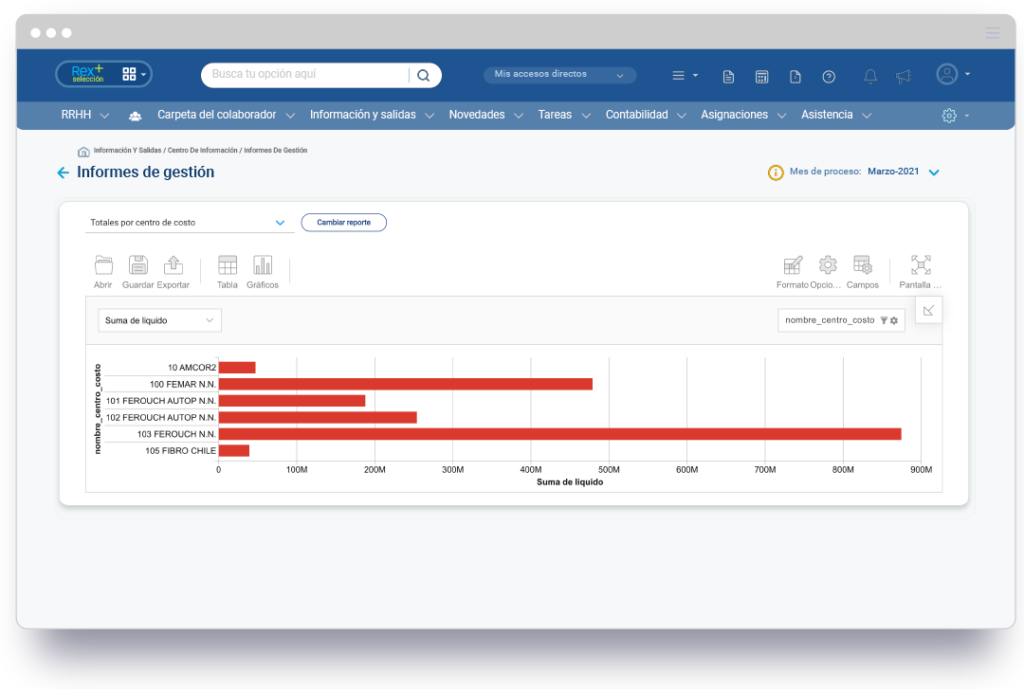1024x689 pixels.
Task: Open the Suma de liquido dropdown
Action: tap(159, 320)
